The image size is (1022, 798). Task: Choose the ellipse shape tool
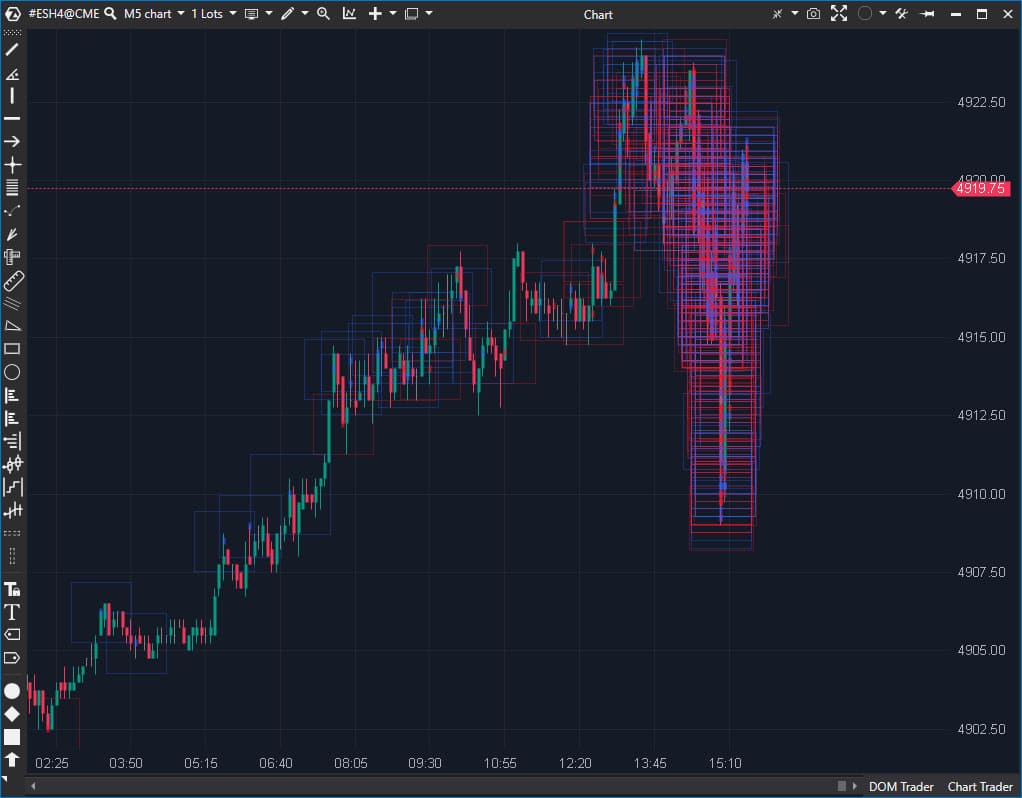pos(12,372)
